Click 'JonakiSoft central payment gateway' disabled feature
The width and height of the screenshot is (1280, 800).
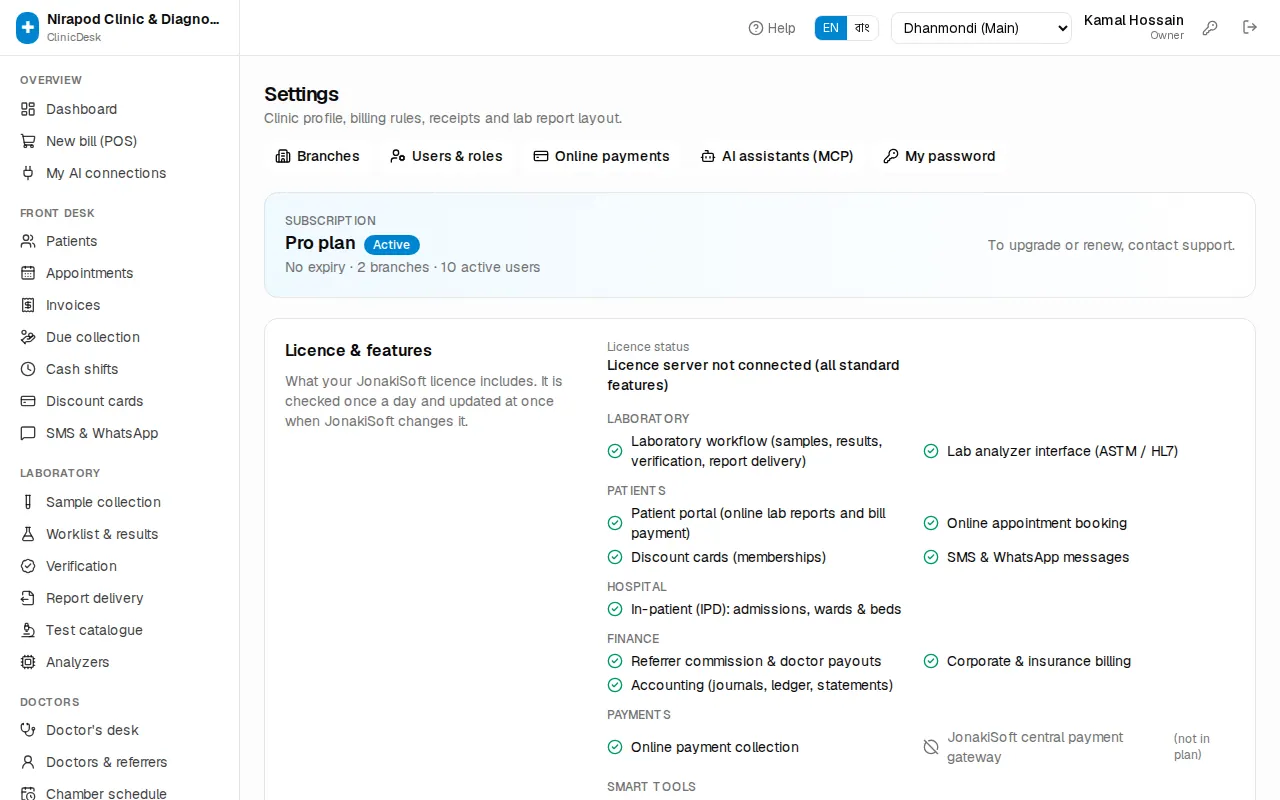[1035, 747]
